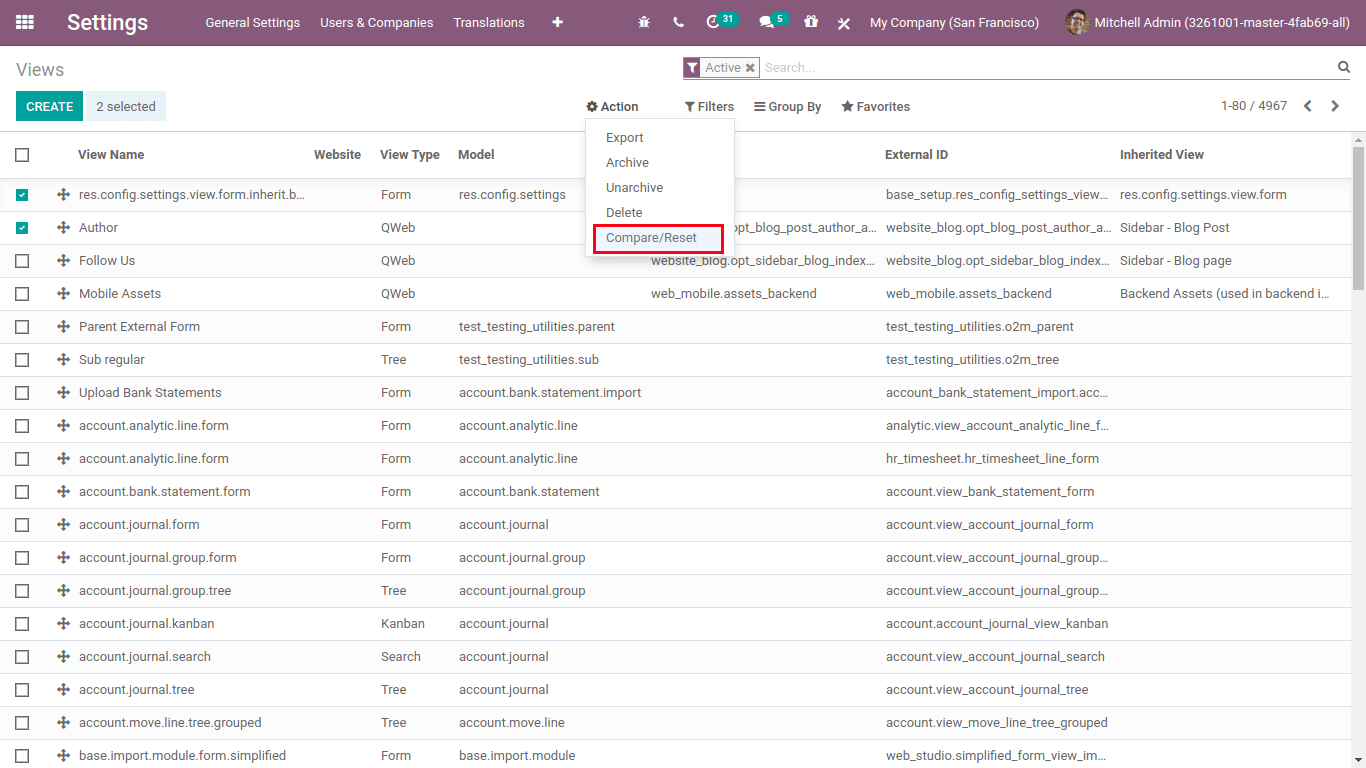Open the My Company (San Francisco) switcher
This screenshot has height=768, width=1366.
[x=954, y=22]
